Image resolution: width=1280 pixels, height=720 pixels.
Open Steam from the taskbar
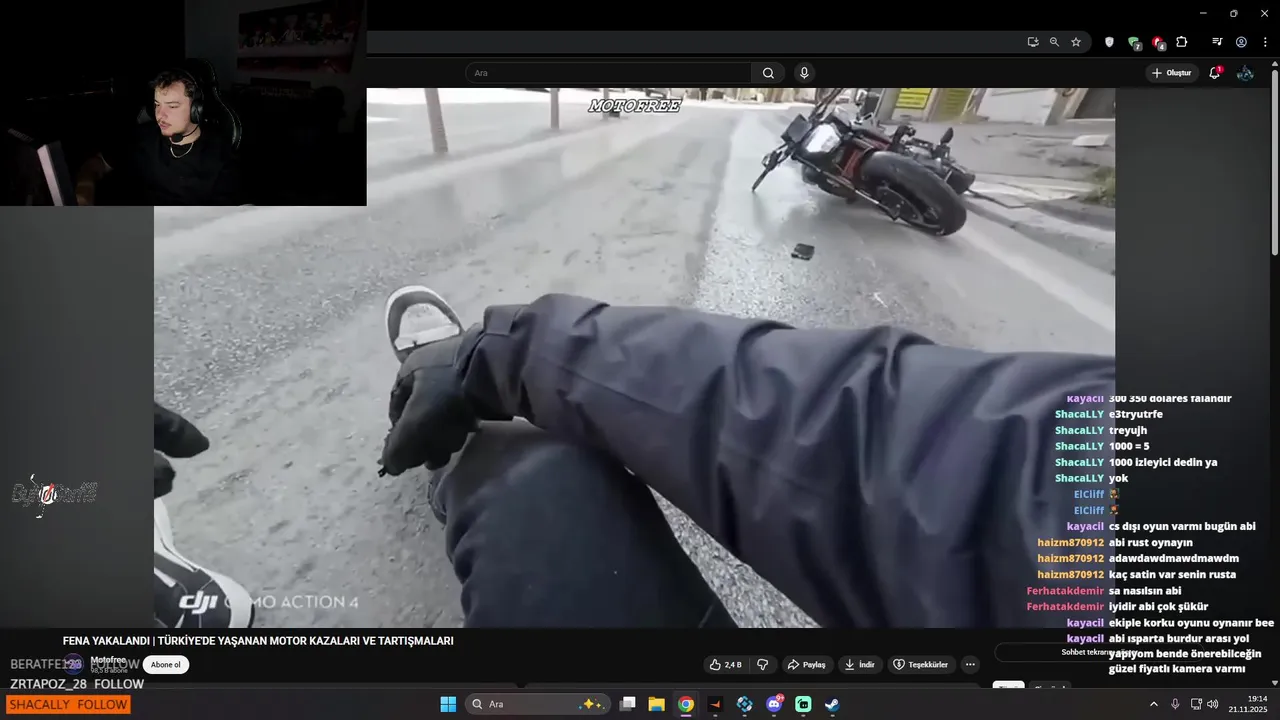tap(832, 704)
